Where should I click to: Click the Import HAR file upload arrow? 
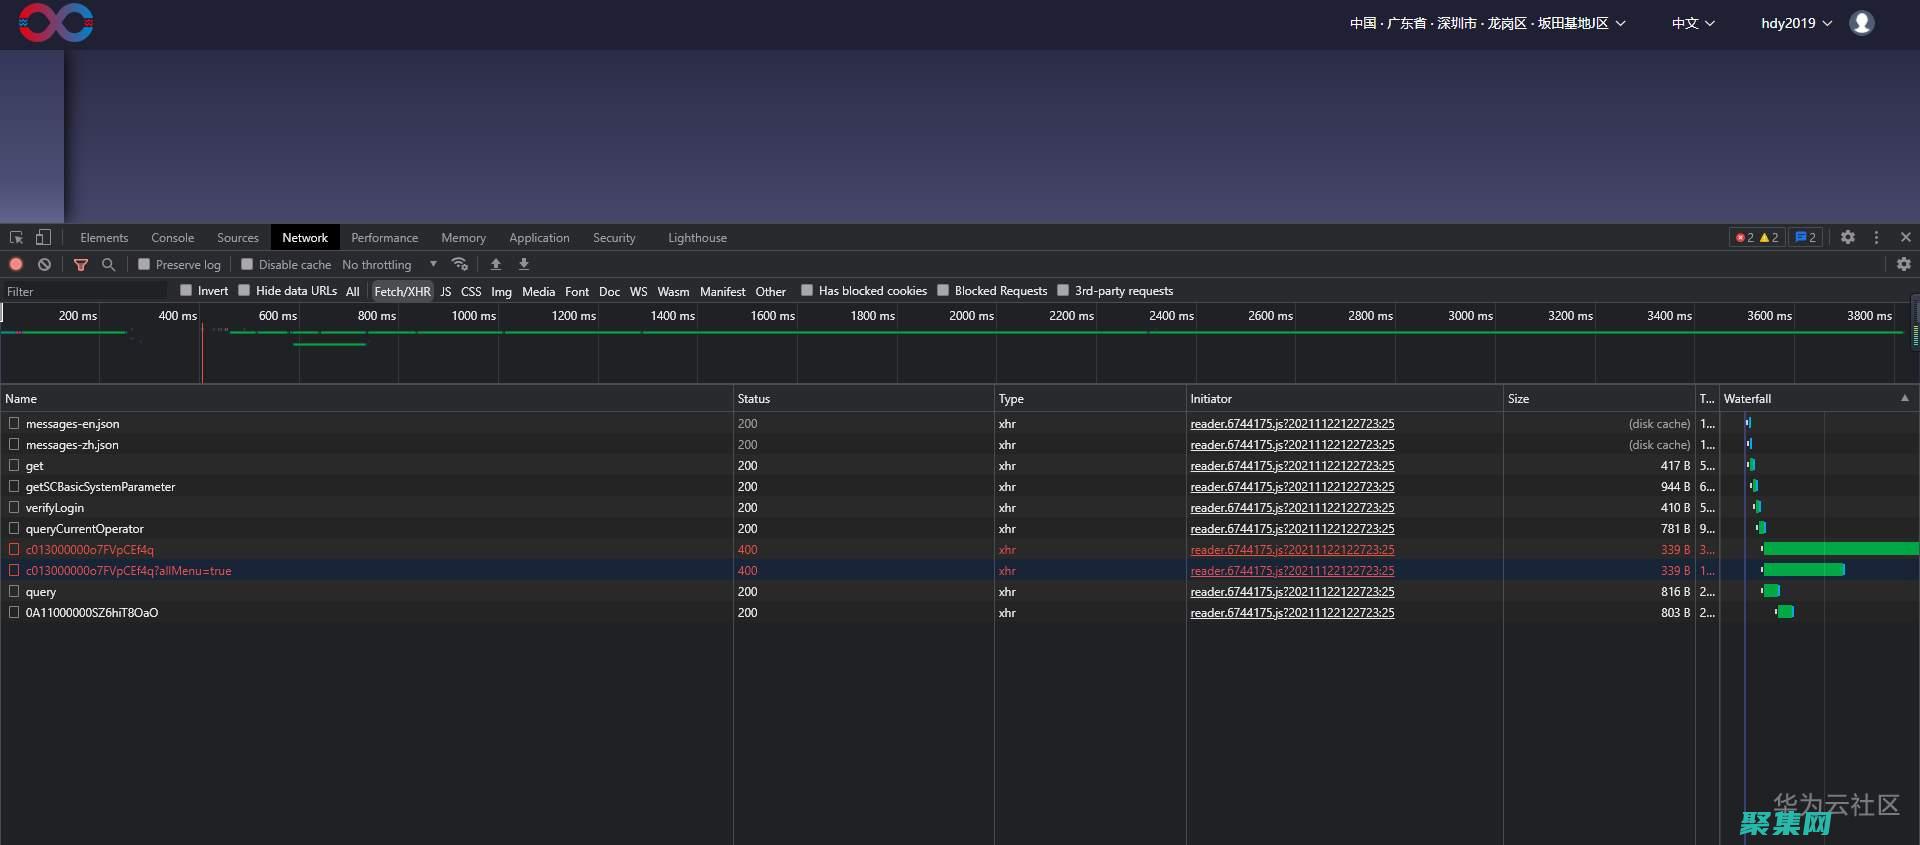pyautogui.click(x=496, y=265)
